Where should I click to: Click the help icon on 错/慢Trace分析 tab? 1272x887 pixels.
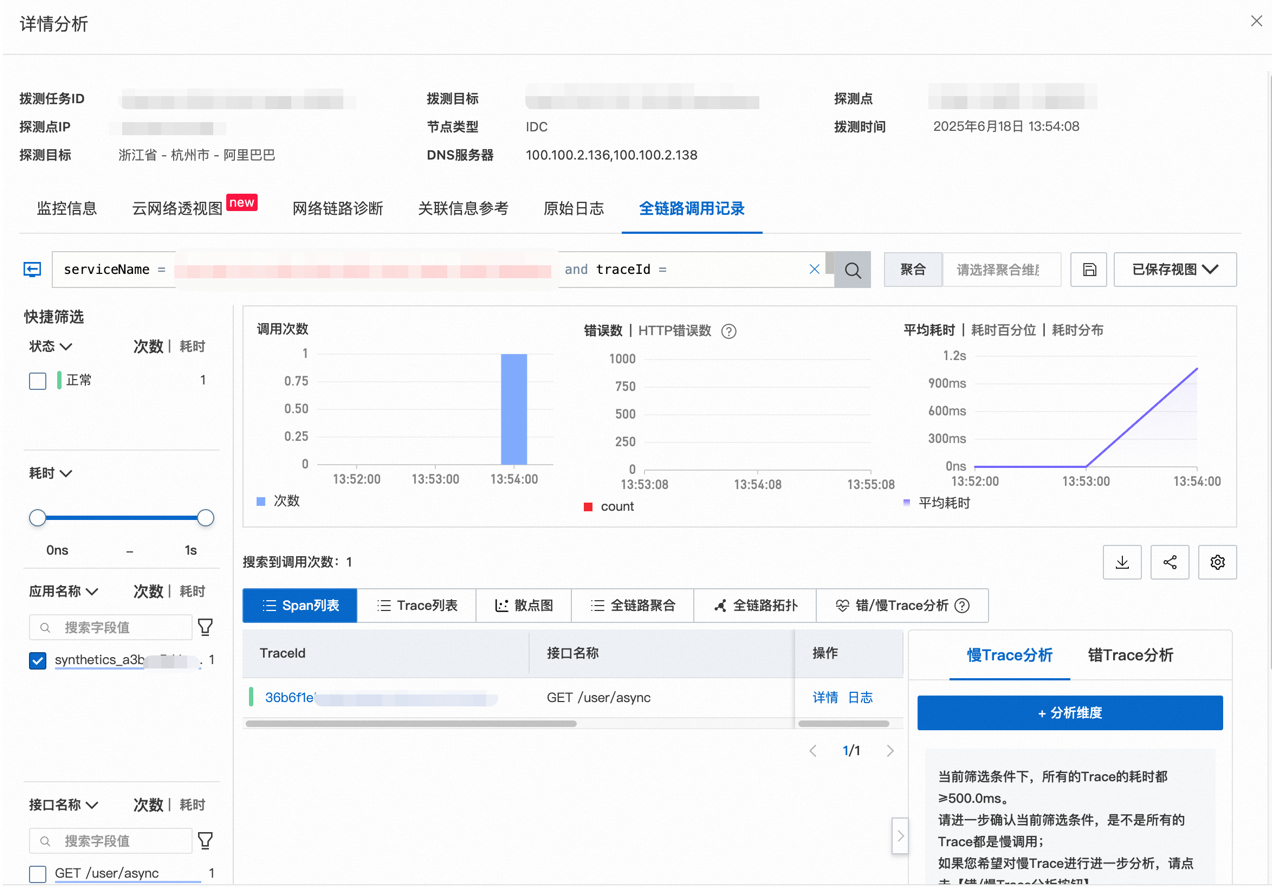coord(962,606)
